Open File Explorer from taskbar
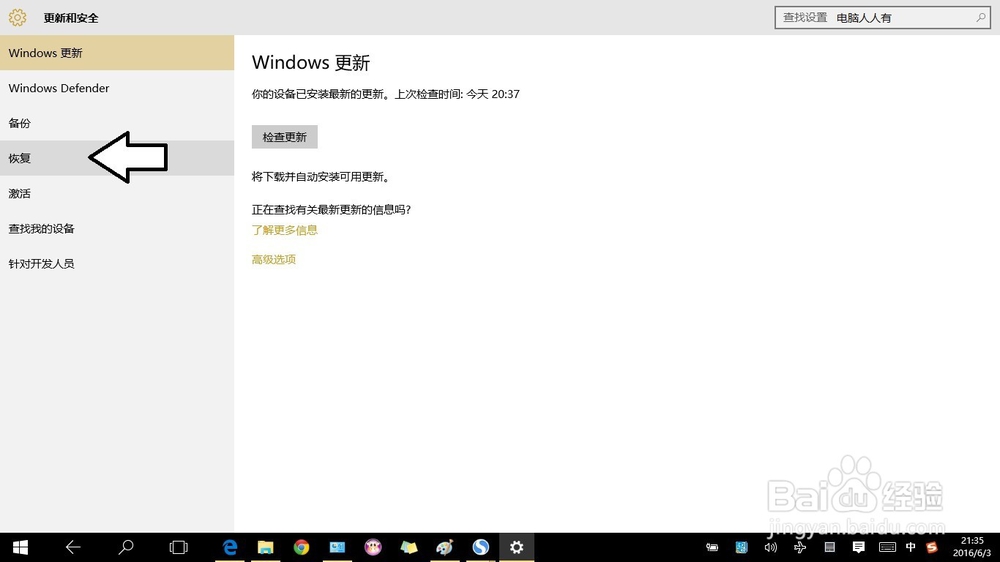This screenshot has height=562, width=1000. pyautogui.click(x=265, y=547)
